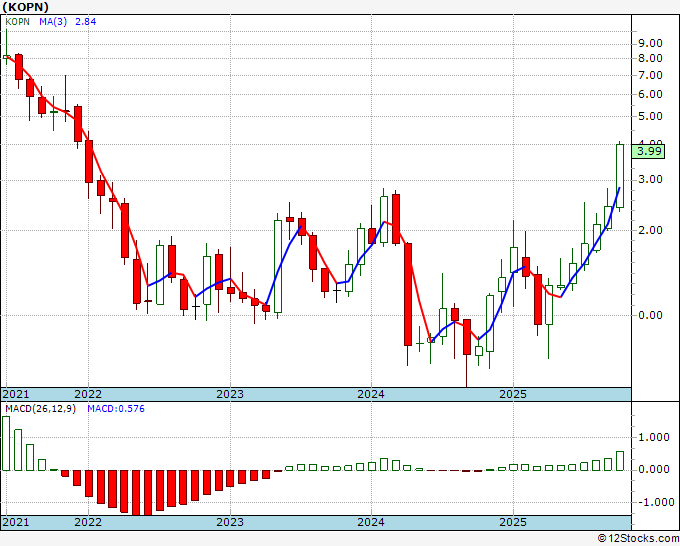Click the 2024 label on MACD timeline
Screen dimensions: 680x546
[x=371, y=522]
